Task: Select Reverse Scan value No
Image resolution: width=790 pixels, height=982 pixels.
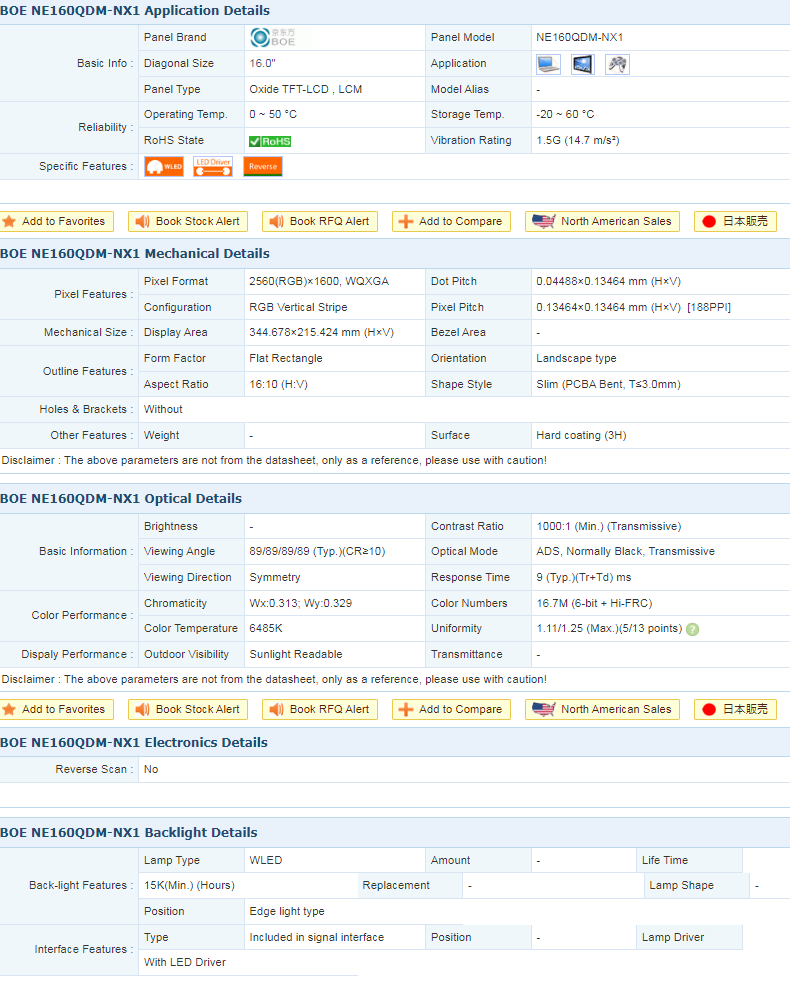Action: tap(151, 769)
